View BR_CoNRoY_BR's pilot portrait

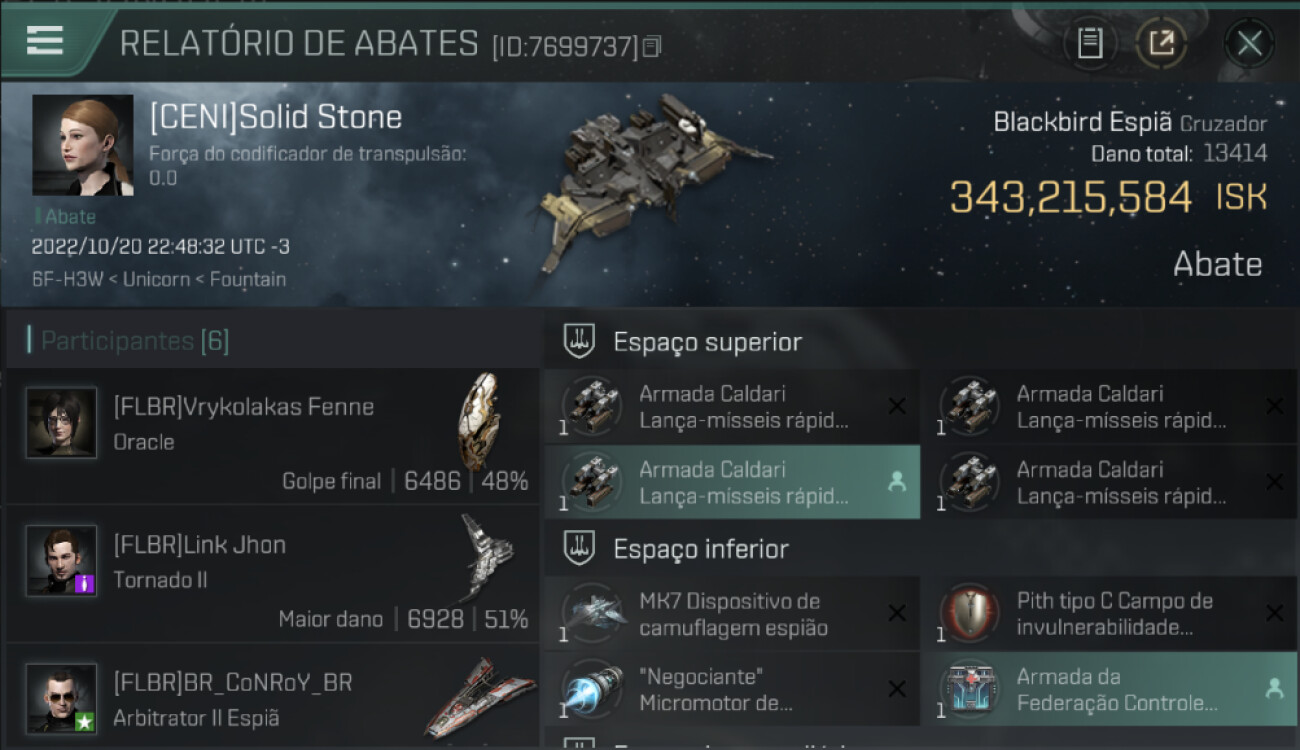click(61, 698)
